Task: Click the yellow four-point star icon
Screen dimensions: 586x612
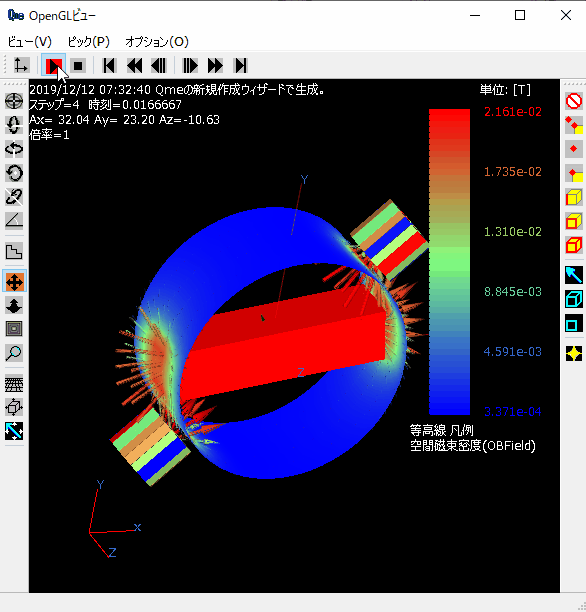Action: tap(574, 354)
